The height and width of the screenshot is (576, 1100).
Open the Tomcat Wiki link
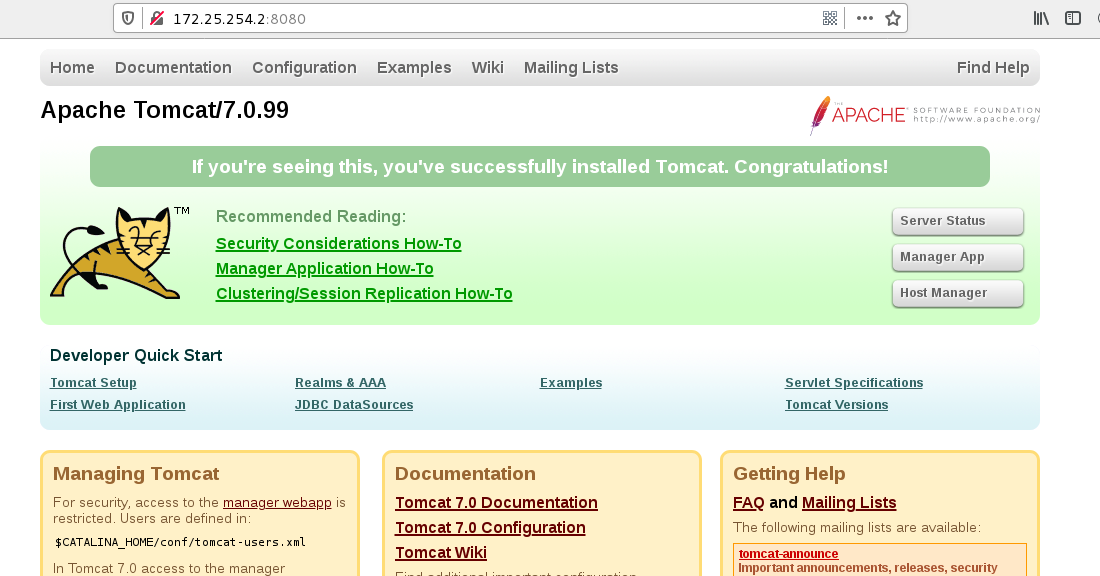click(x=441, y=553)
